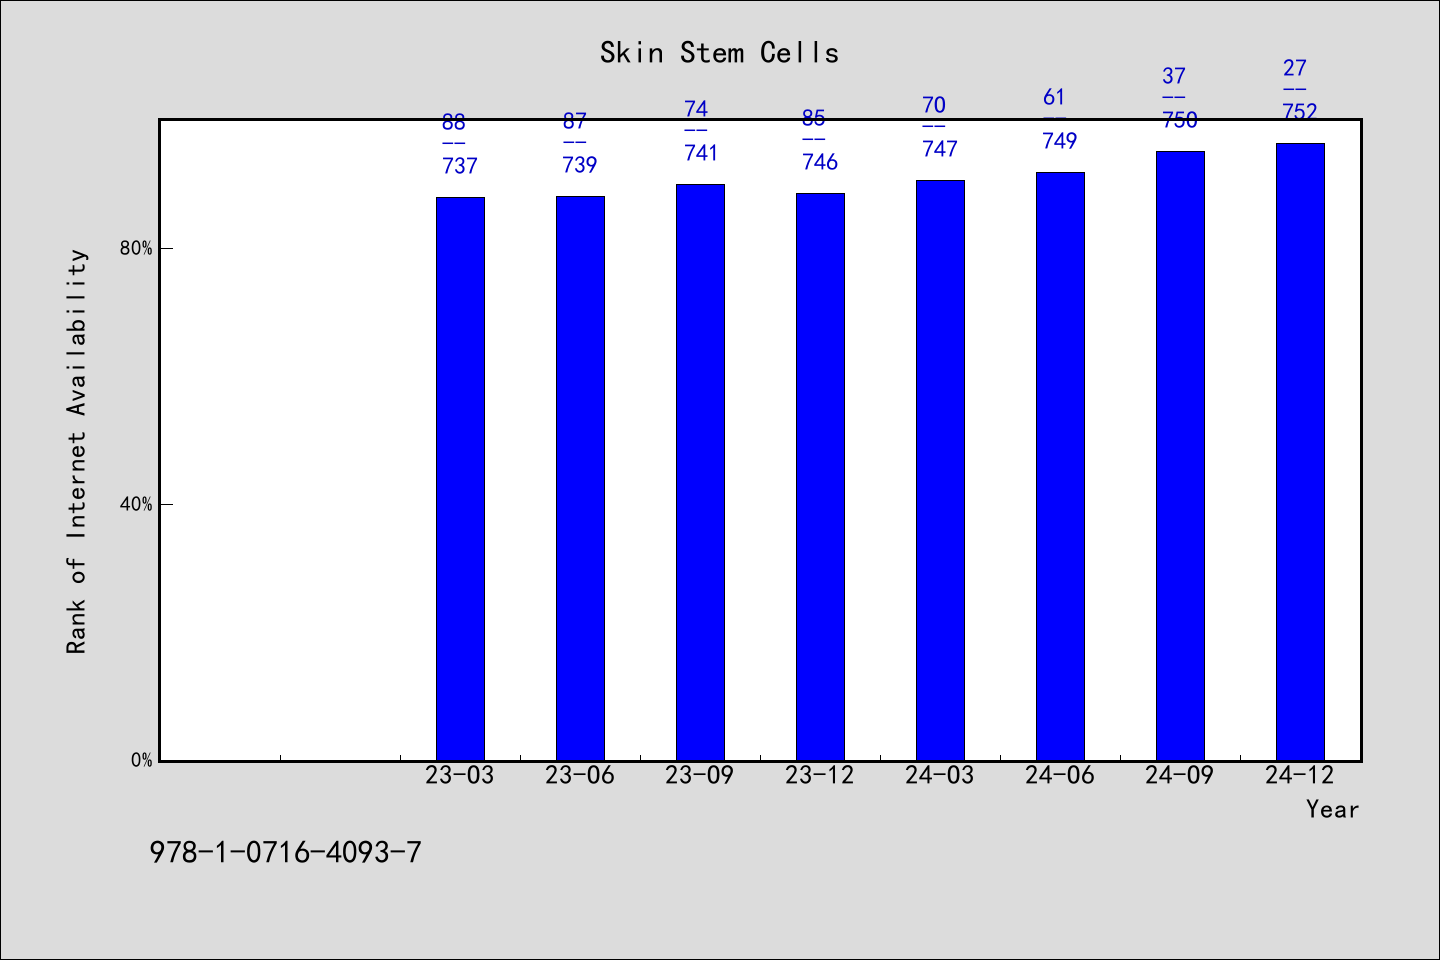Click the rank number 74
Viewport: 1440px width, 960px height.
coord(696,109)
